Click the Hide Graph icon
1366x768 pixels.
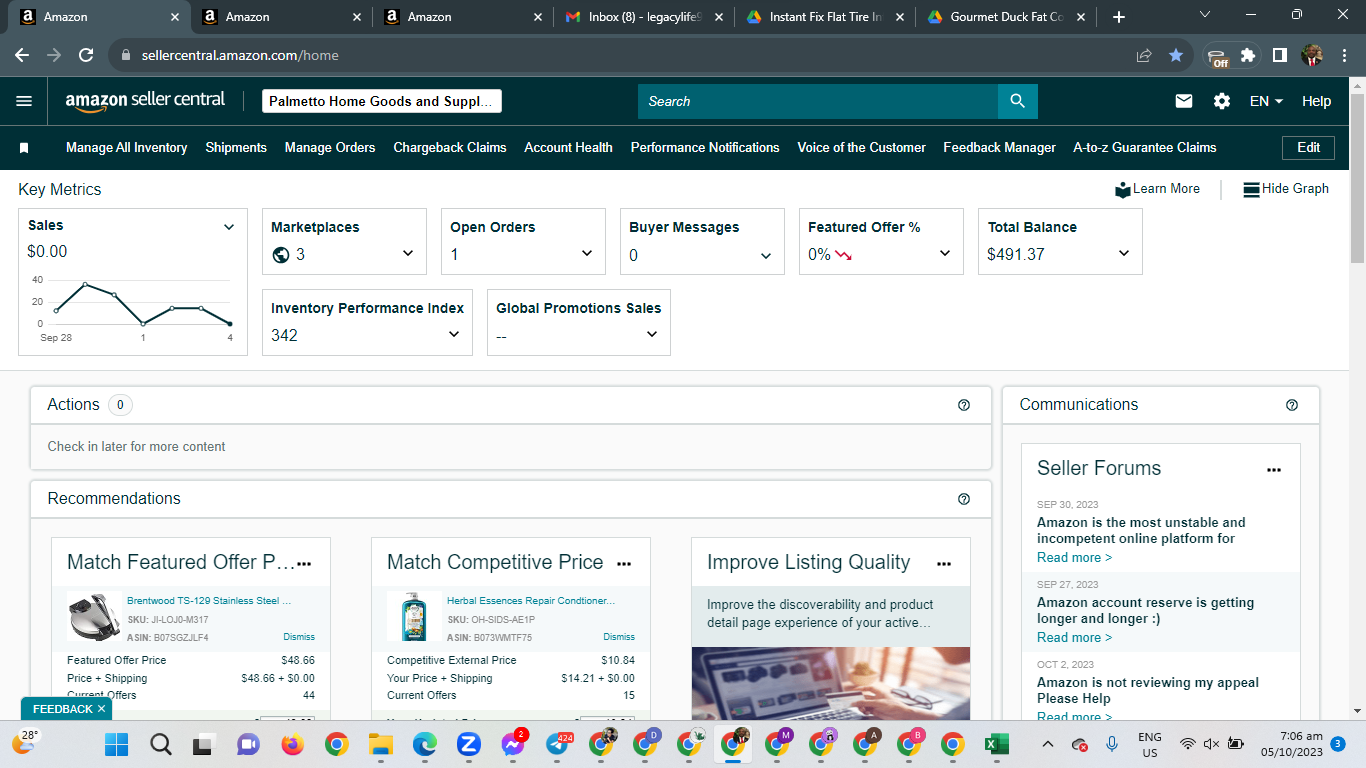(1251, 189)
